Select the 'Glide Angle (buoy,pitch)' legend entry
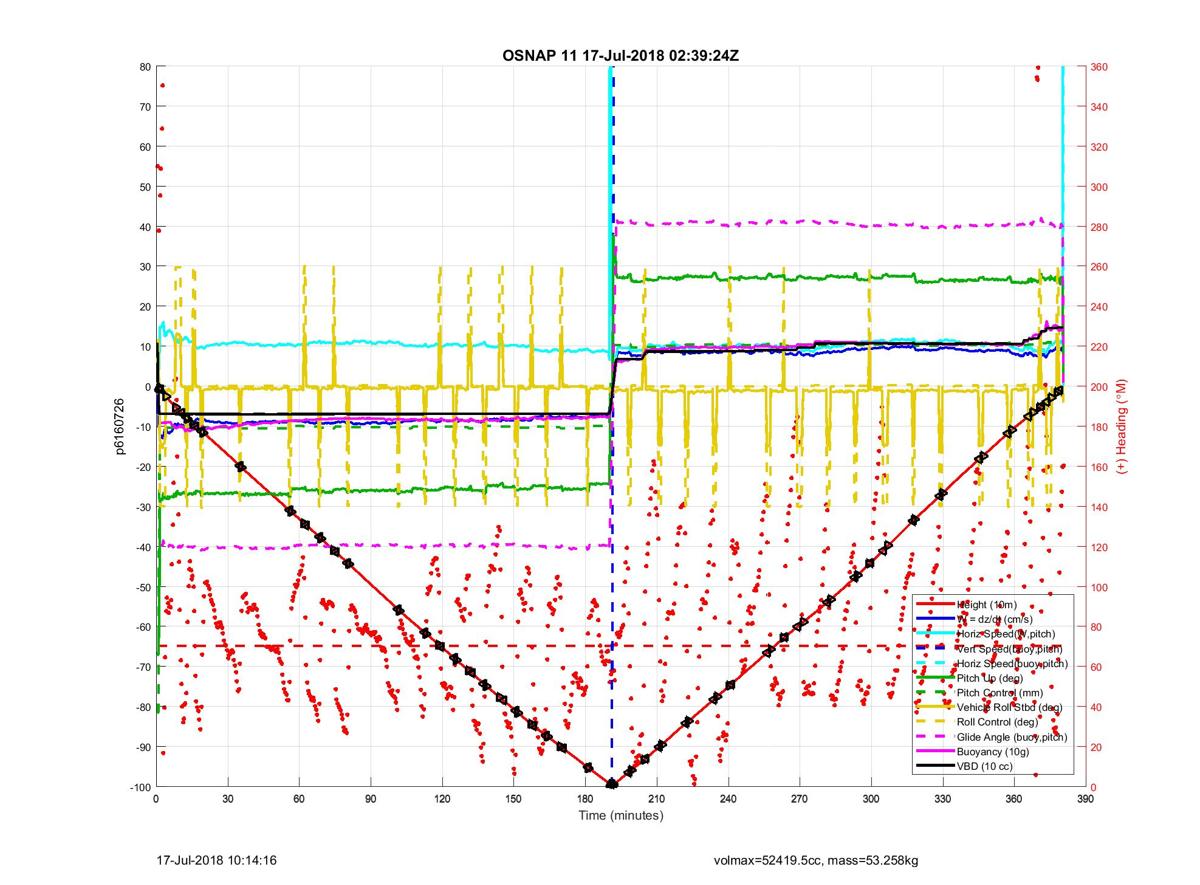This screenshot has height=885, width=1200. (1012, 737)
